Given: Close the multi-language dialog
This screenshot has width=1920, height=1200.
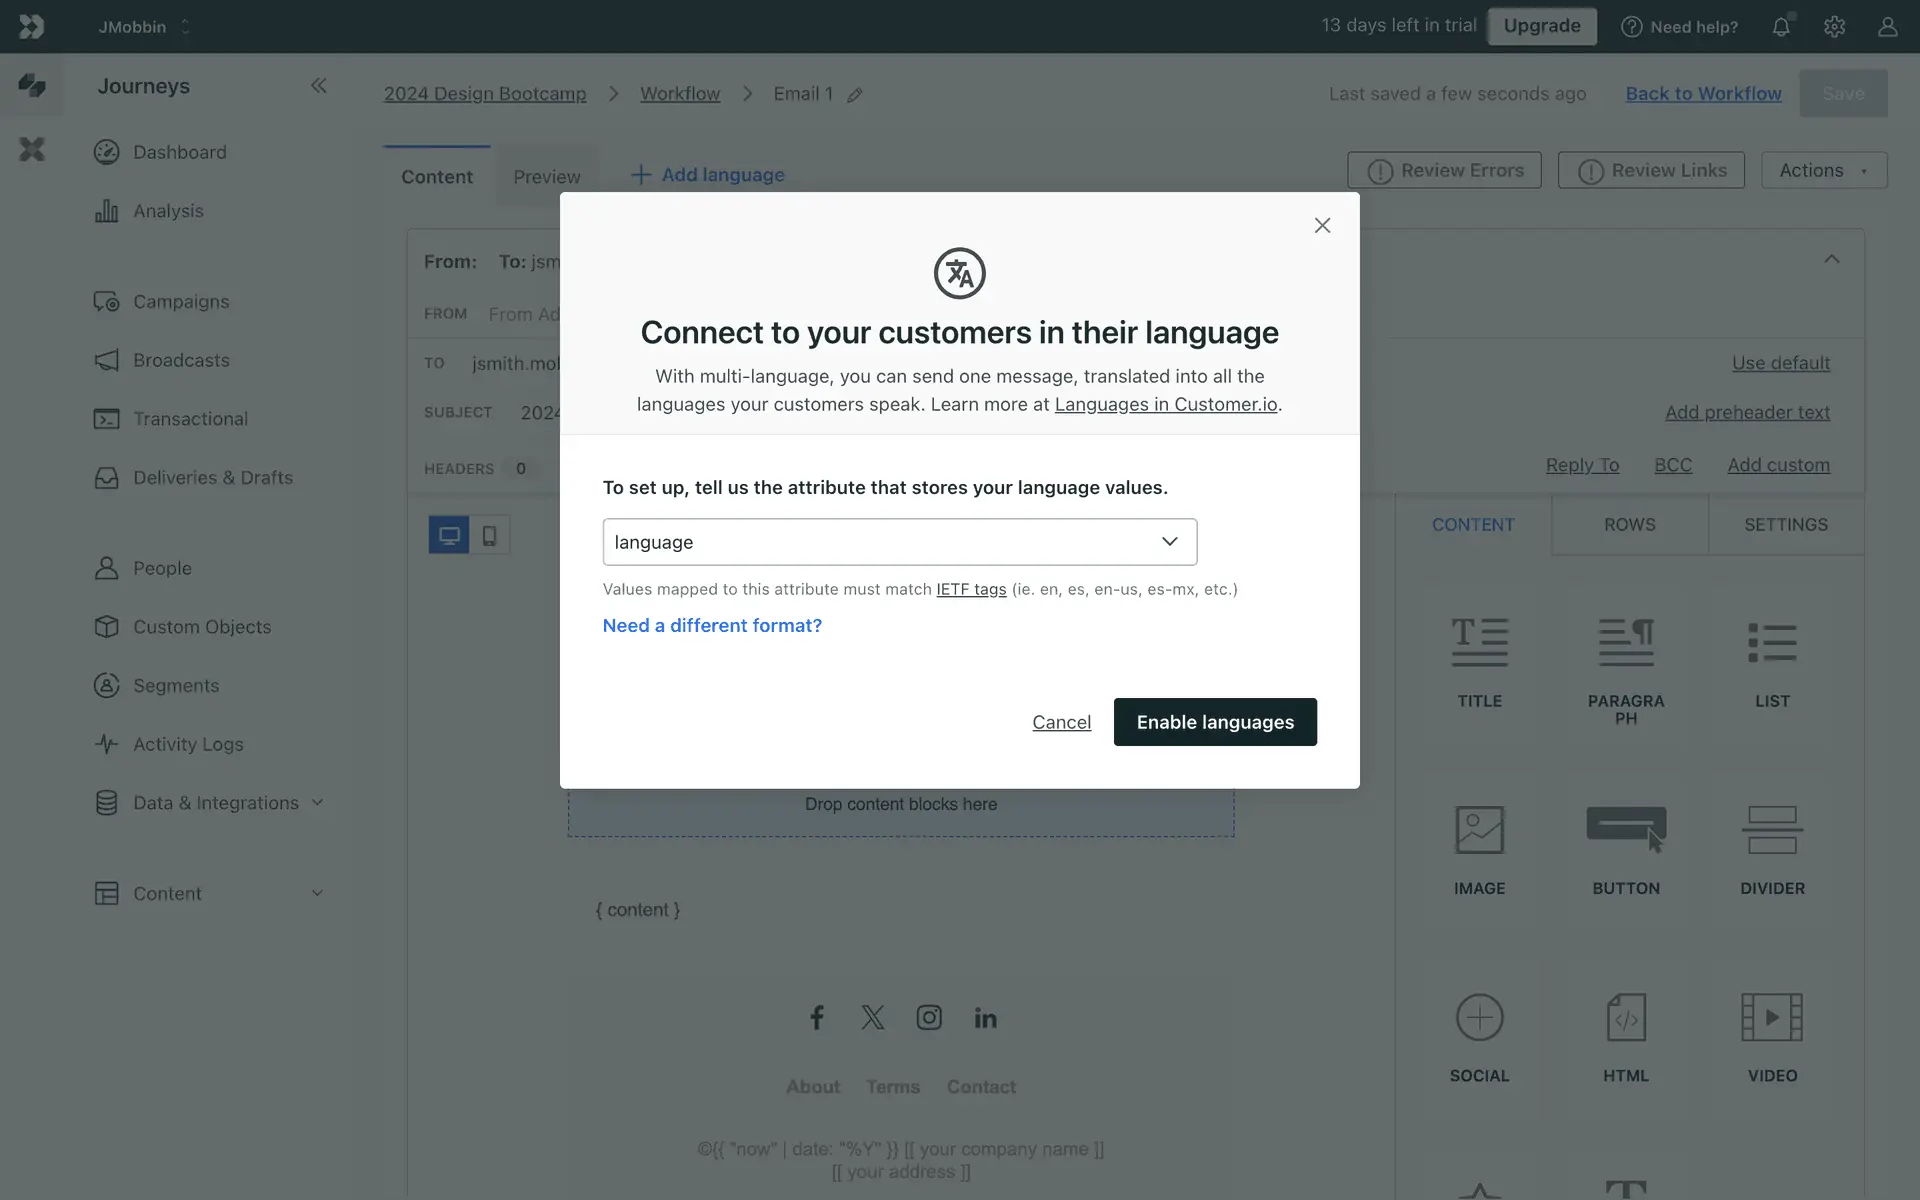Looking at the screenshot, I should (x=1322, y=226).
